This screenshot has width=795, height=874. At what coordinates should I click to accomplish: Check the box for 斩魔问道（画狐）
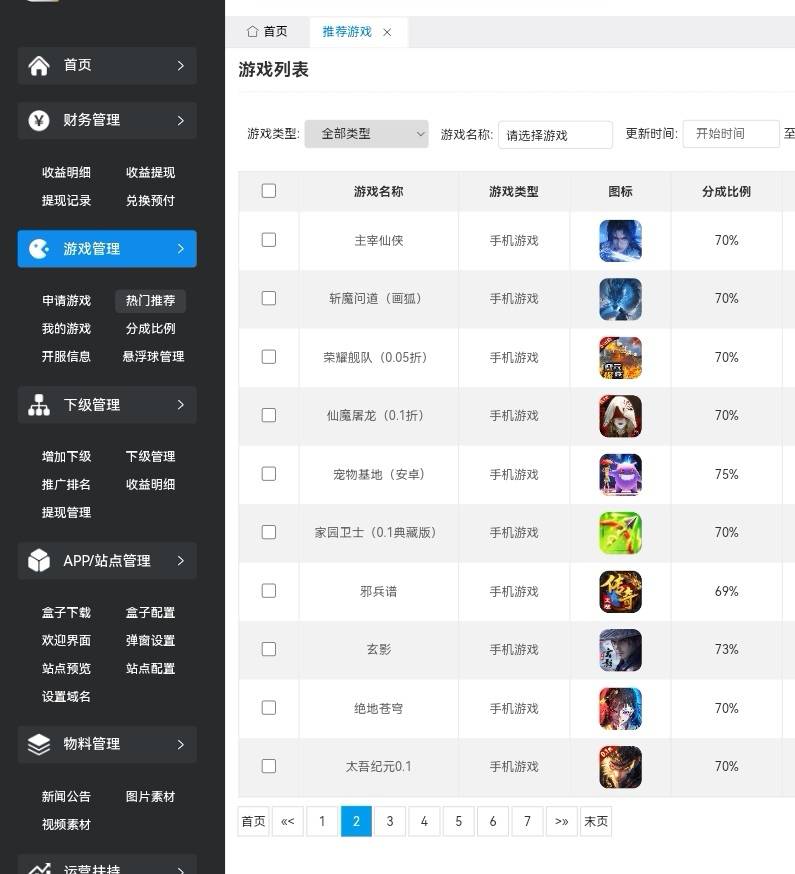coord(268,298)
